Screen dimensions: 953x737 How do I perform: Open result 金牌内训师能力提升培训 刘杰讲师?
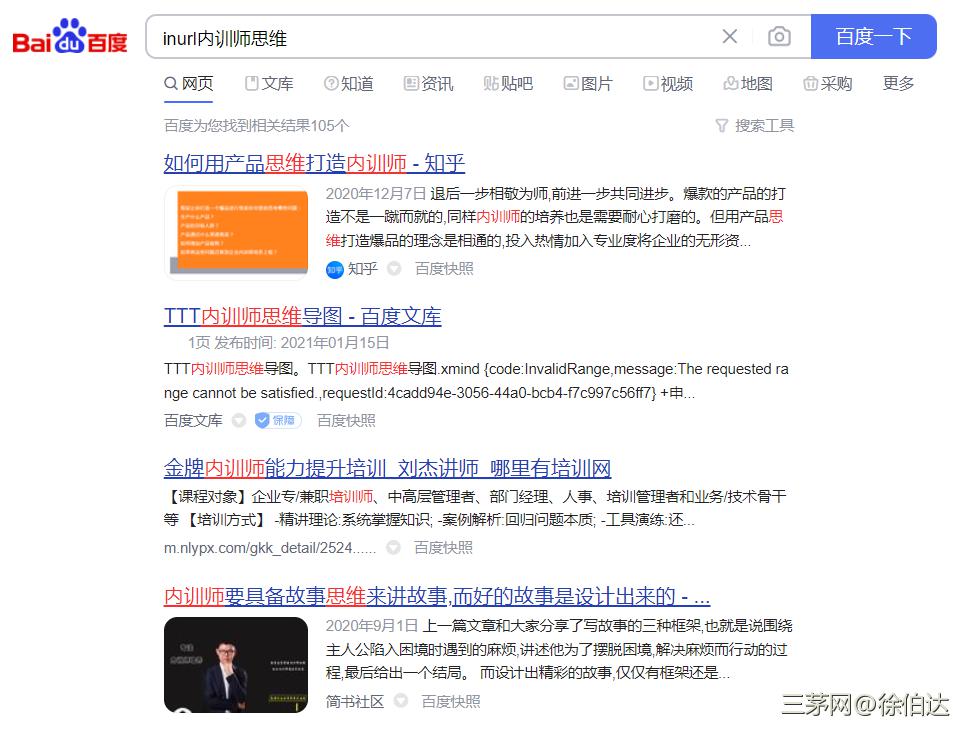click(387, 468)
